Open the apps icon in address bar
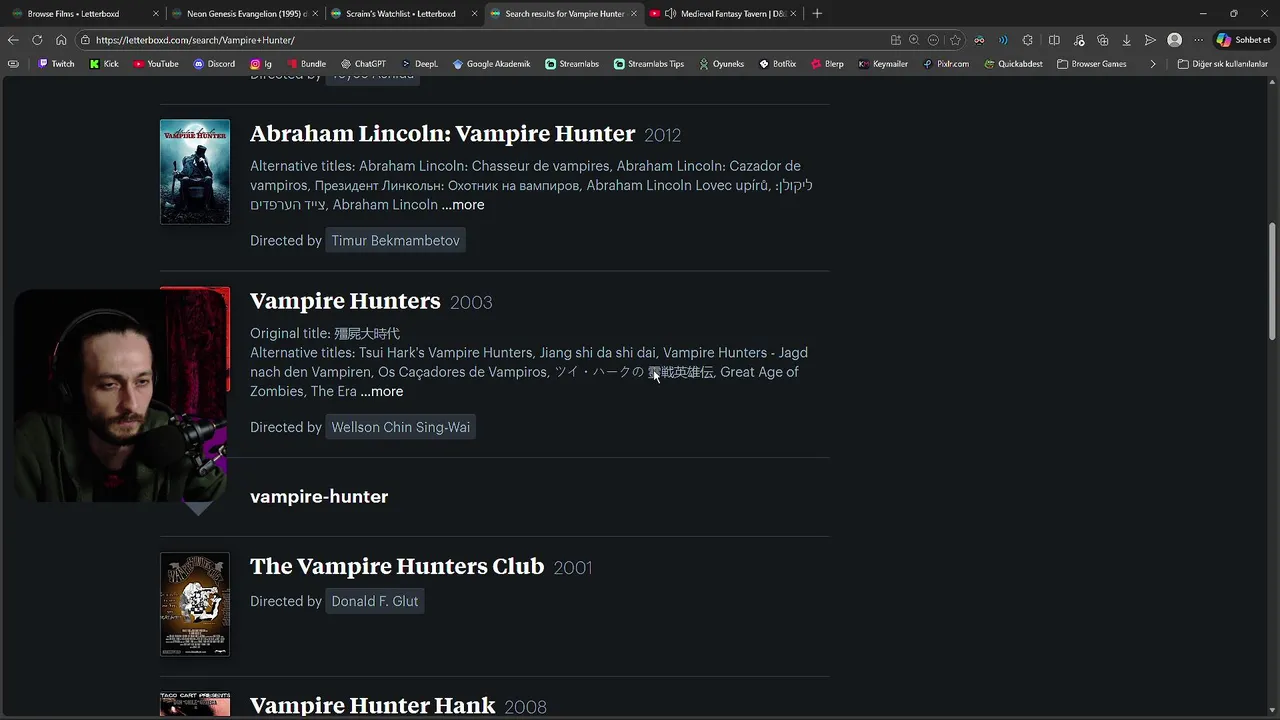The height and width of the screenshot is (720, 1280). click(x=895, y=40)
